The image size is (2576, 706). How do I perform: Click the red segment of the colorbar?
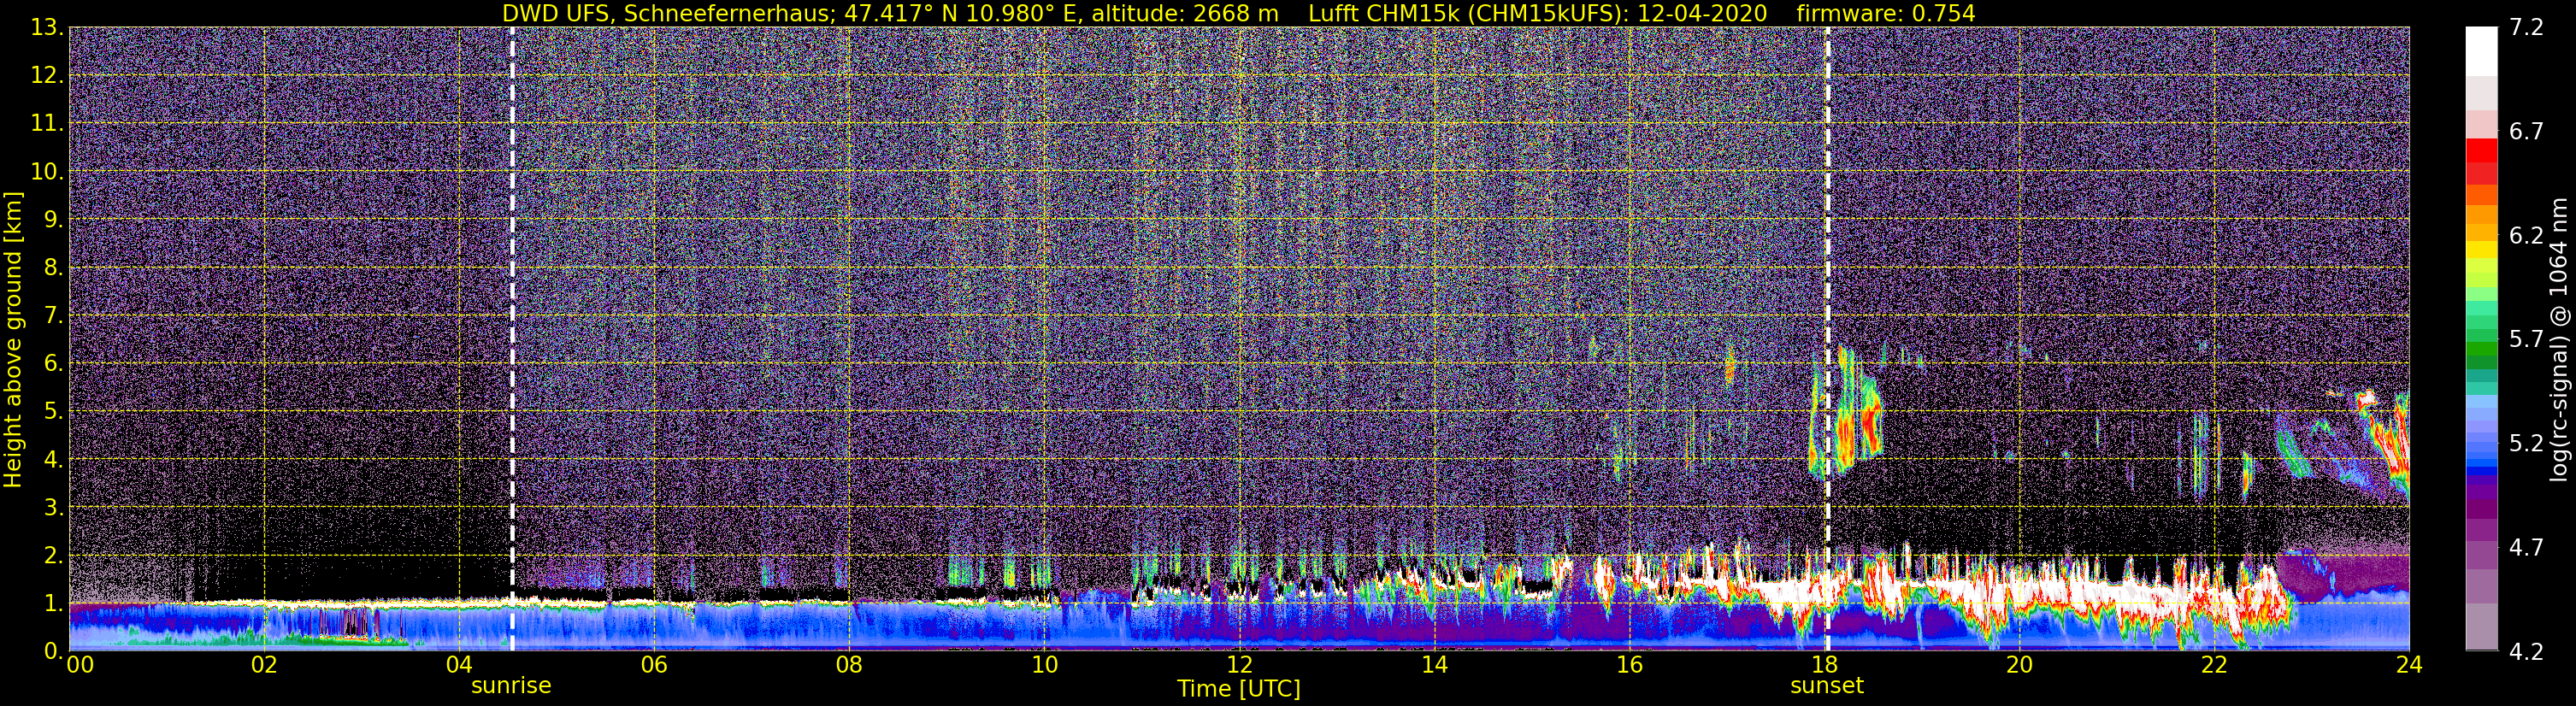(x=2481, y=150)
